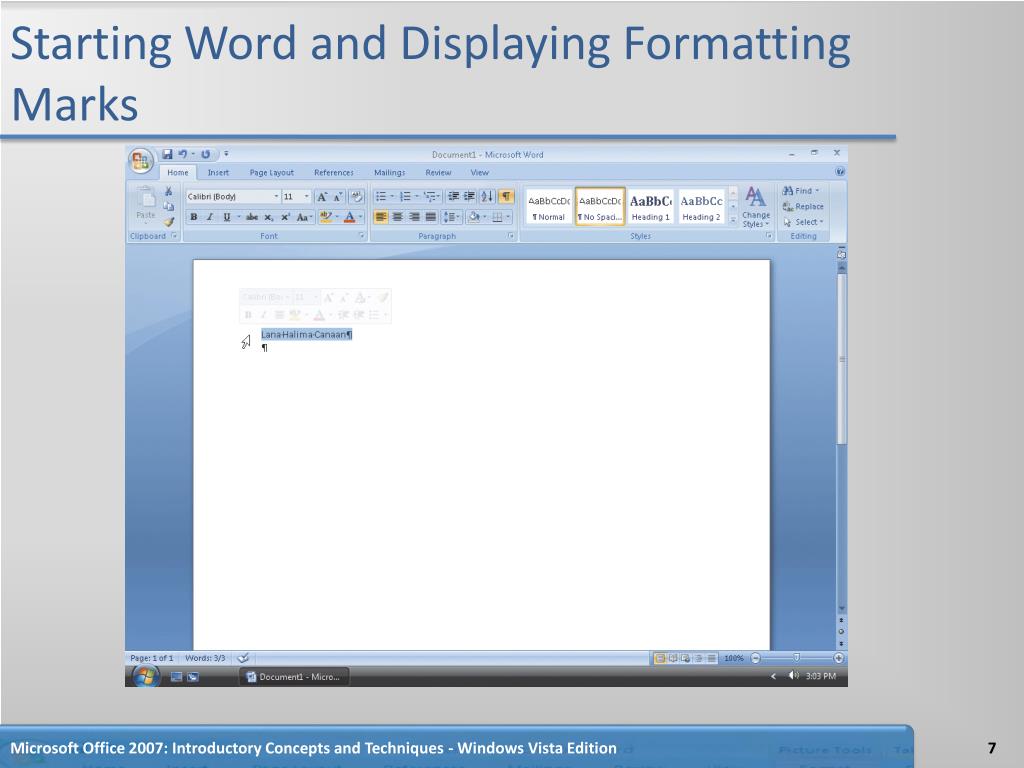The width and height of the screenshot is (1024, 768).
Task: Switch to Outline view
Action: (699, 658)
